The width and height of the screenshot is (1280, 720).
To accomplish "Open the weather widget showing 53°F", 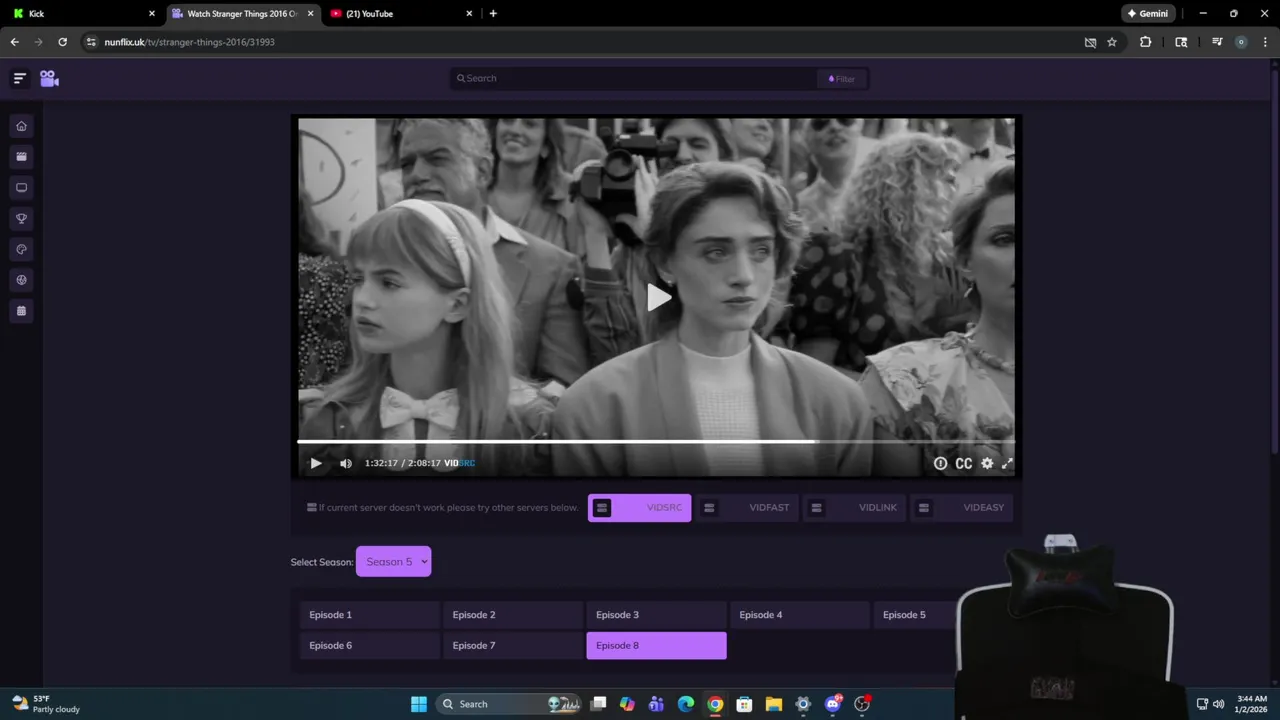I will [x=45, y=704].
